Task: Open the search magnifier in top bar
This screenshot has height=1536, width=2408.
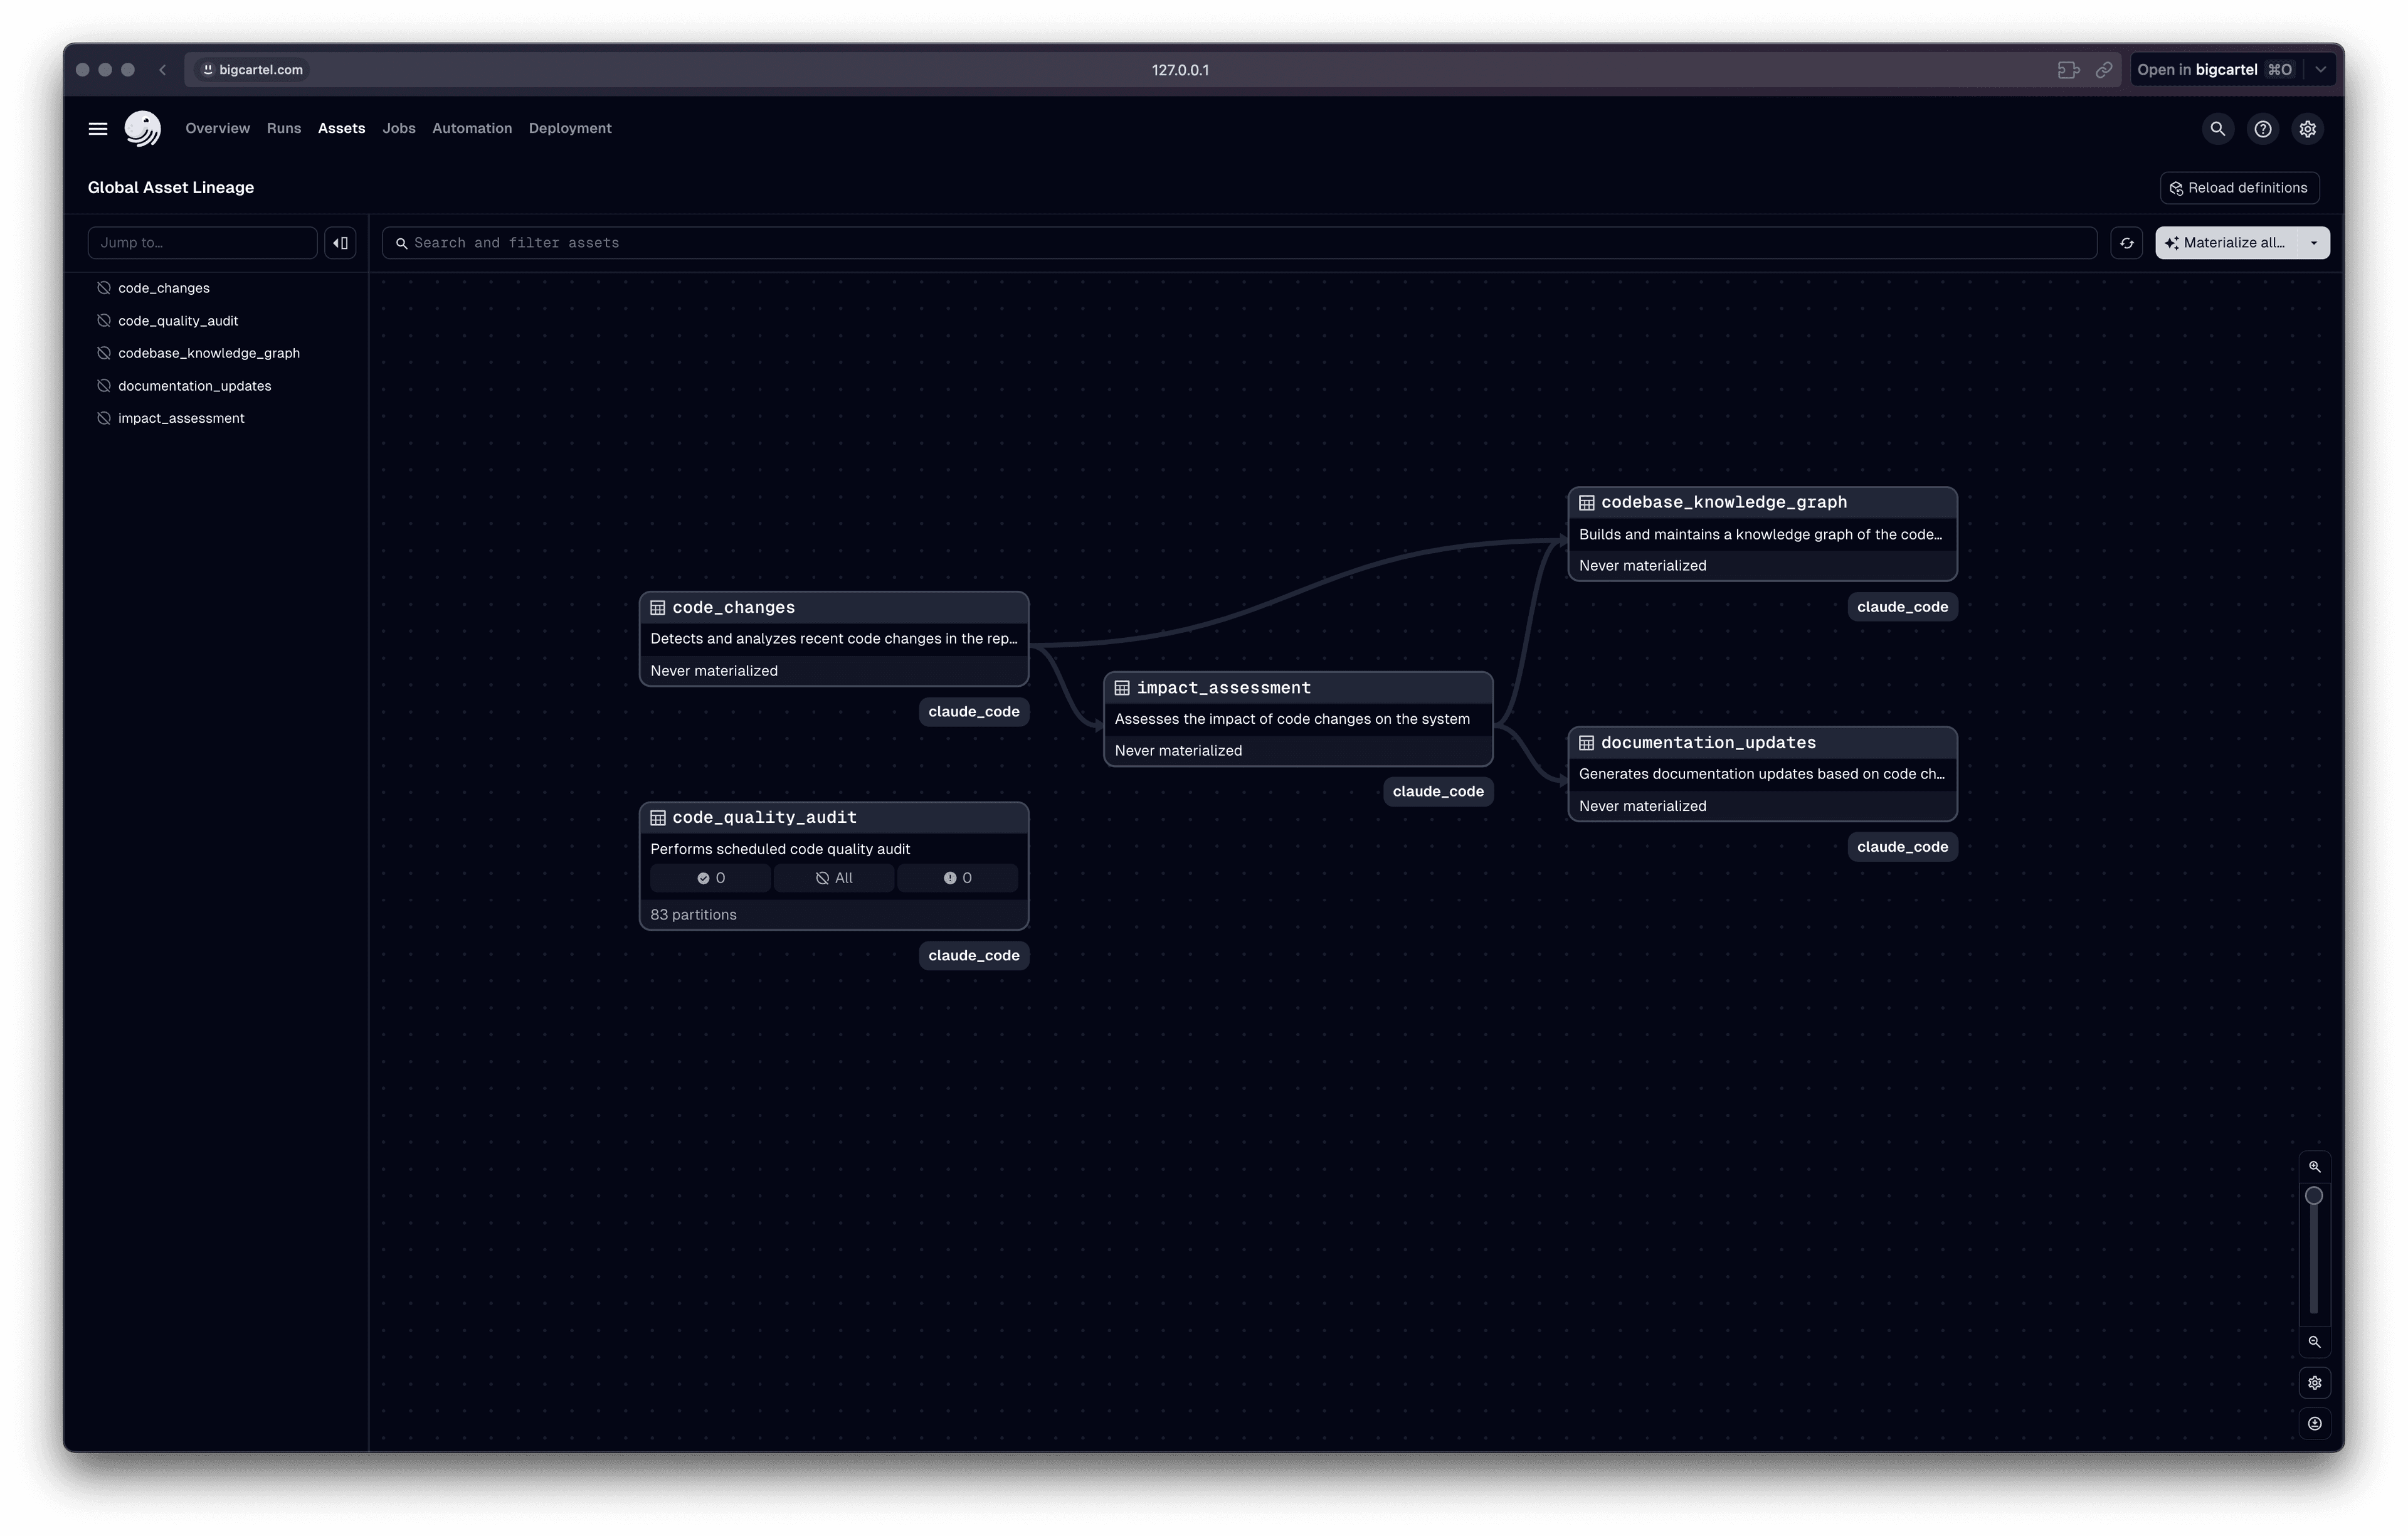Action: pyautogui.click(x=2217, y=129)
